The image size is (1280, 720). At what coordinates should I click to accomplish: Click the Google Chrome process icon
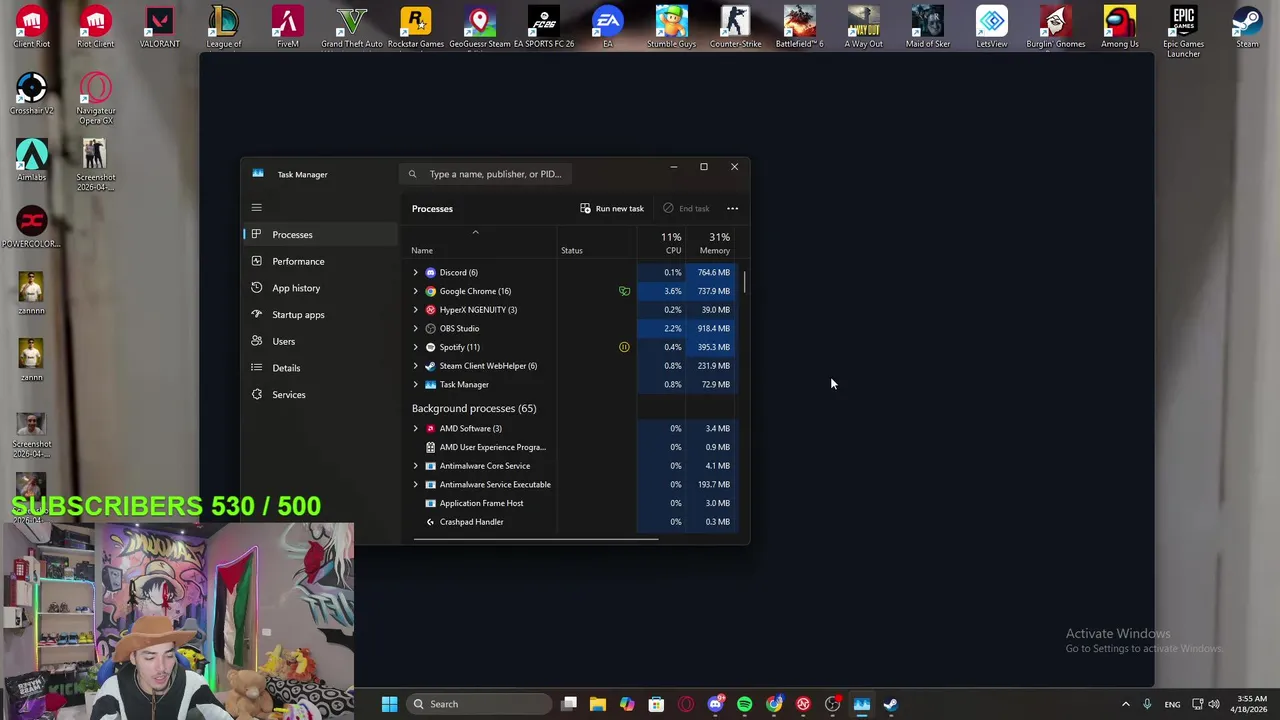431,291
